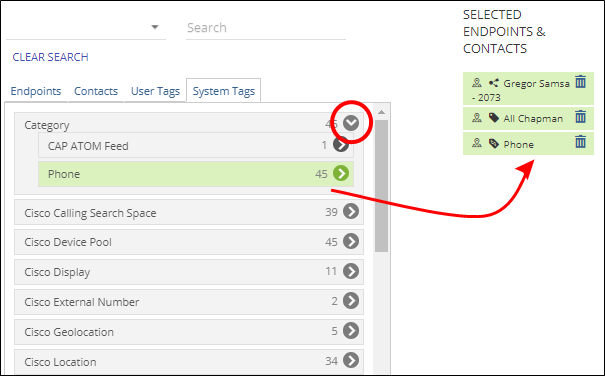
Task: Select the System Tags tab
Action: [x=224, y=91]
